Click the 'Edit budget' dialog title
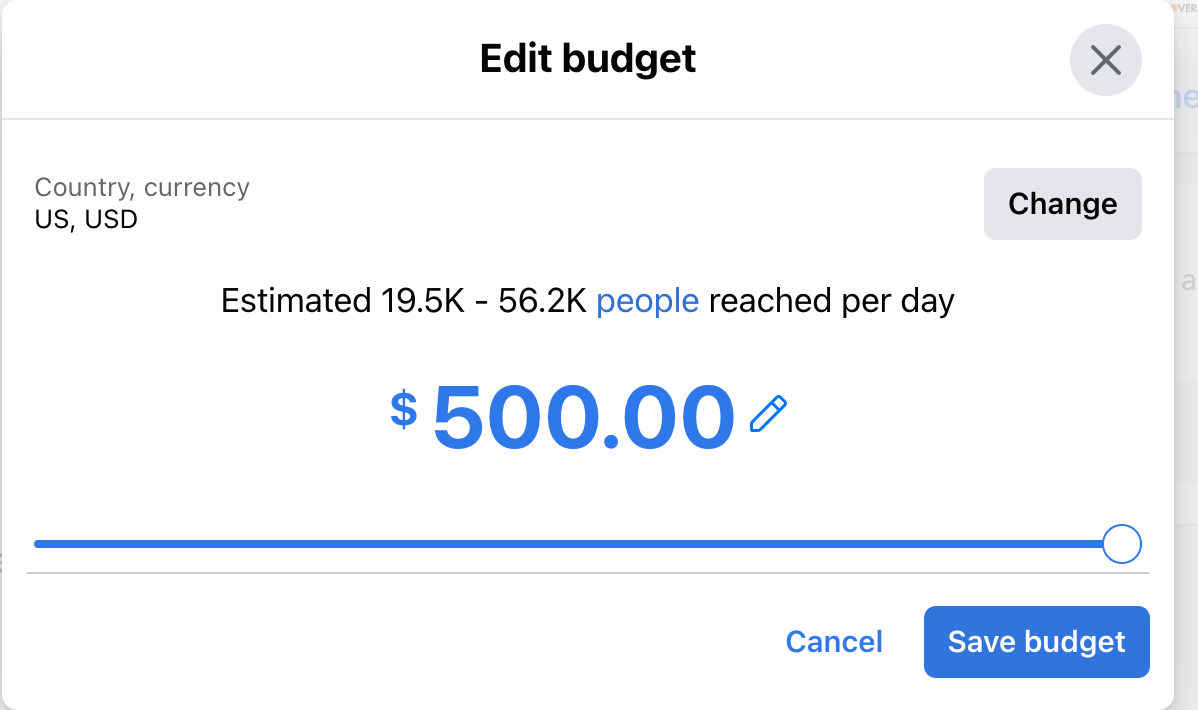 coord(588,59)
